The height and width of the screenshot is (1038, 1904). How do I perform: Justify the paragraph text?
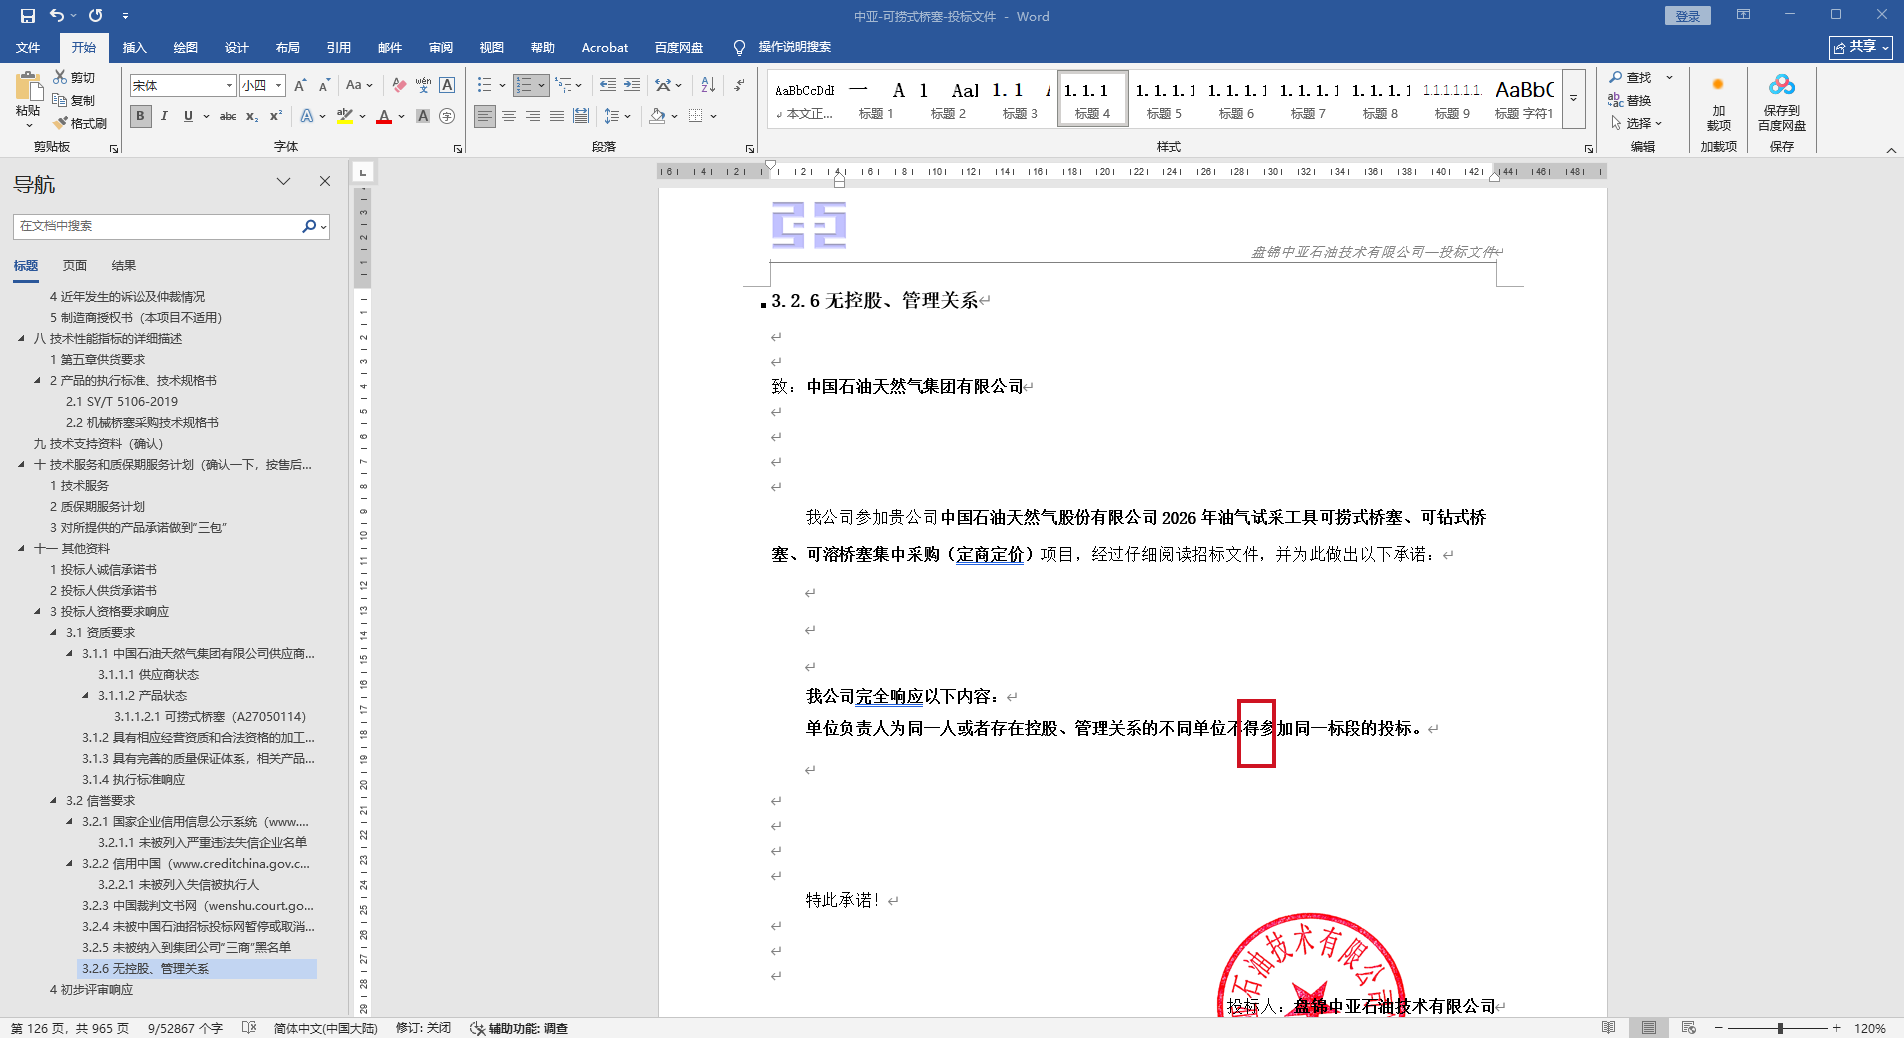[557, 116]
